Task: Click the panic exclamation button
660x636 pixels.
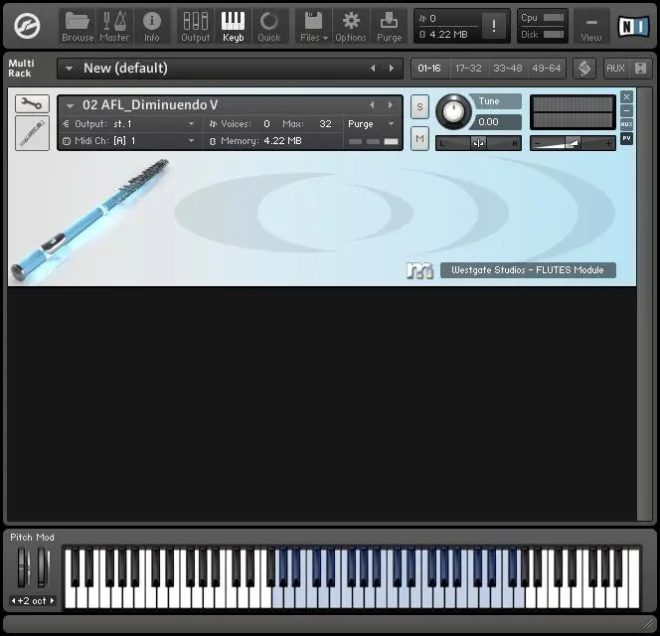Action: pyautogui.click(x=494, y=26)
